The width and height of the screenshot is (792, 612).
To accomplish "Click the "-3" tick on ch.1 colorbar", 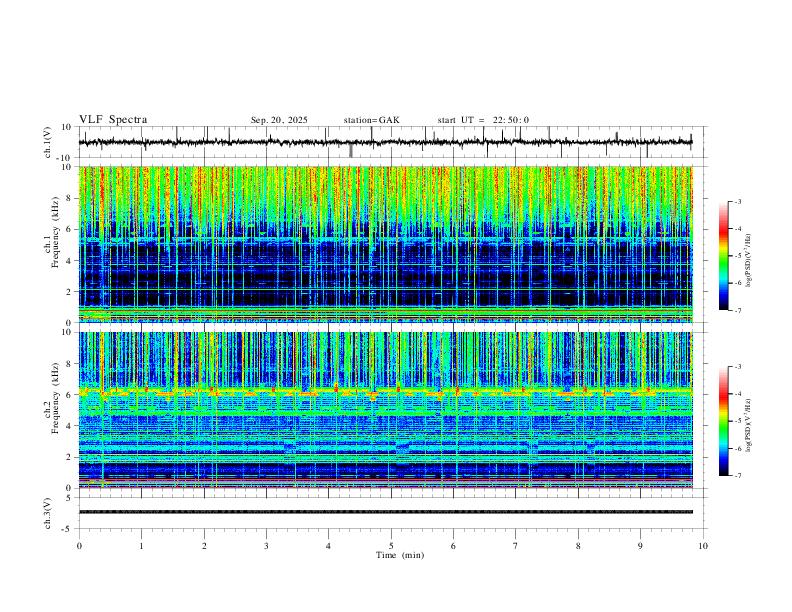I will (x=737, y=201).
